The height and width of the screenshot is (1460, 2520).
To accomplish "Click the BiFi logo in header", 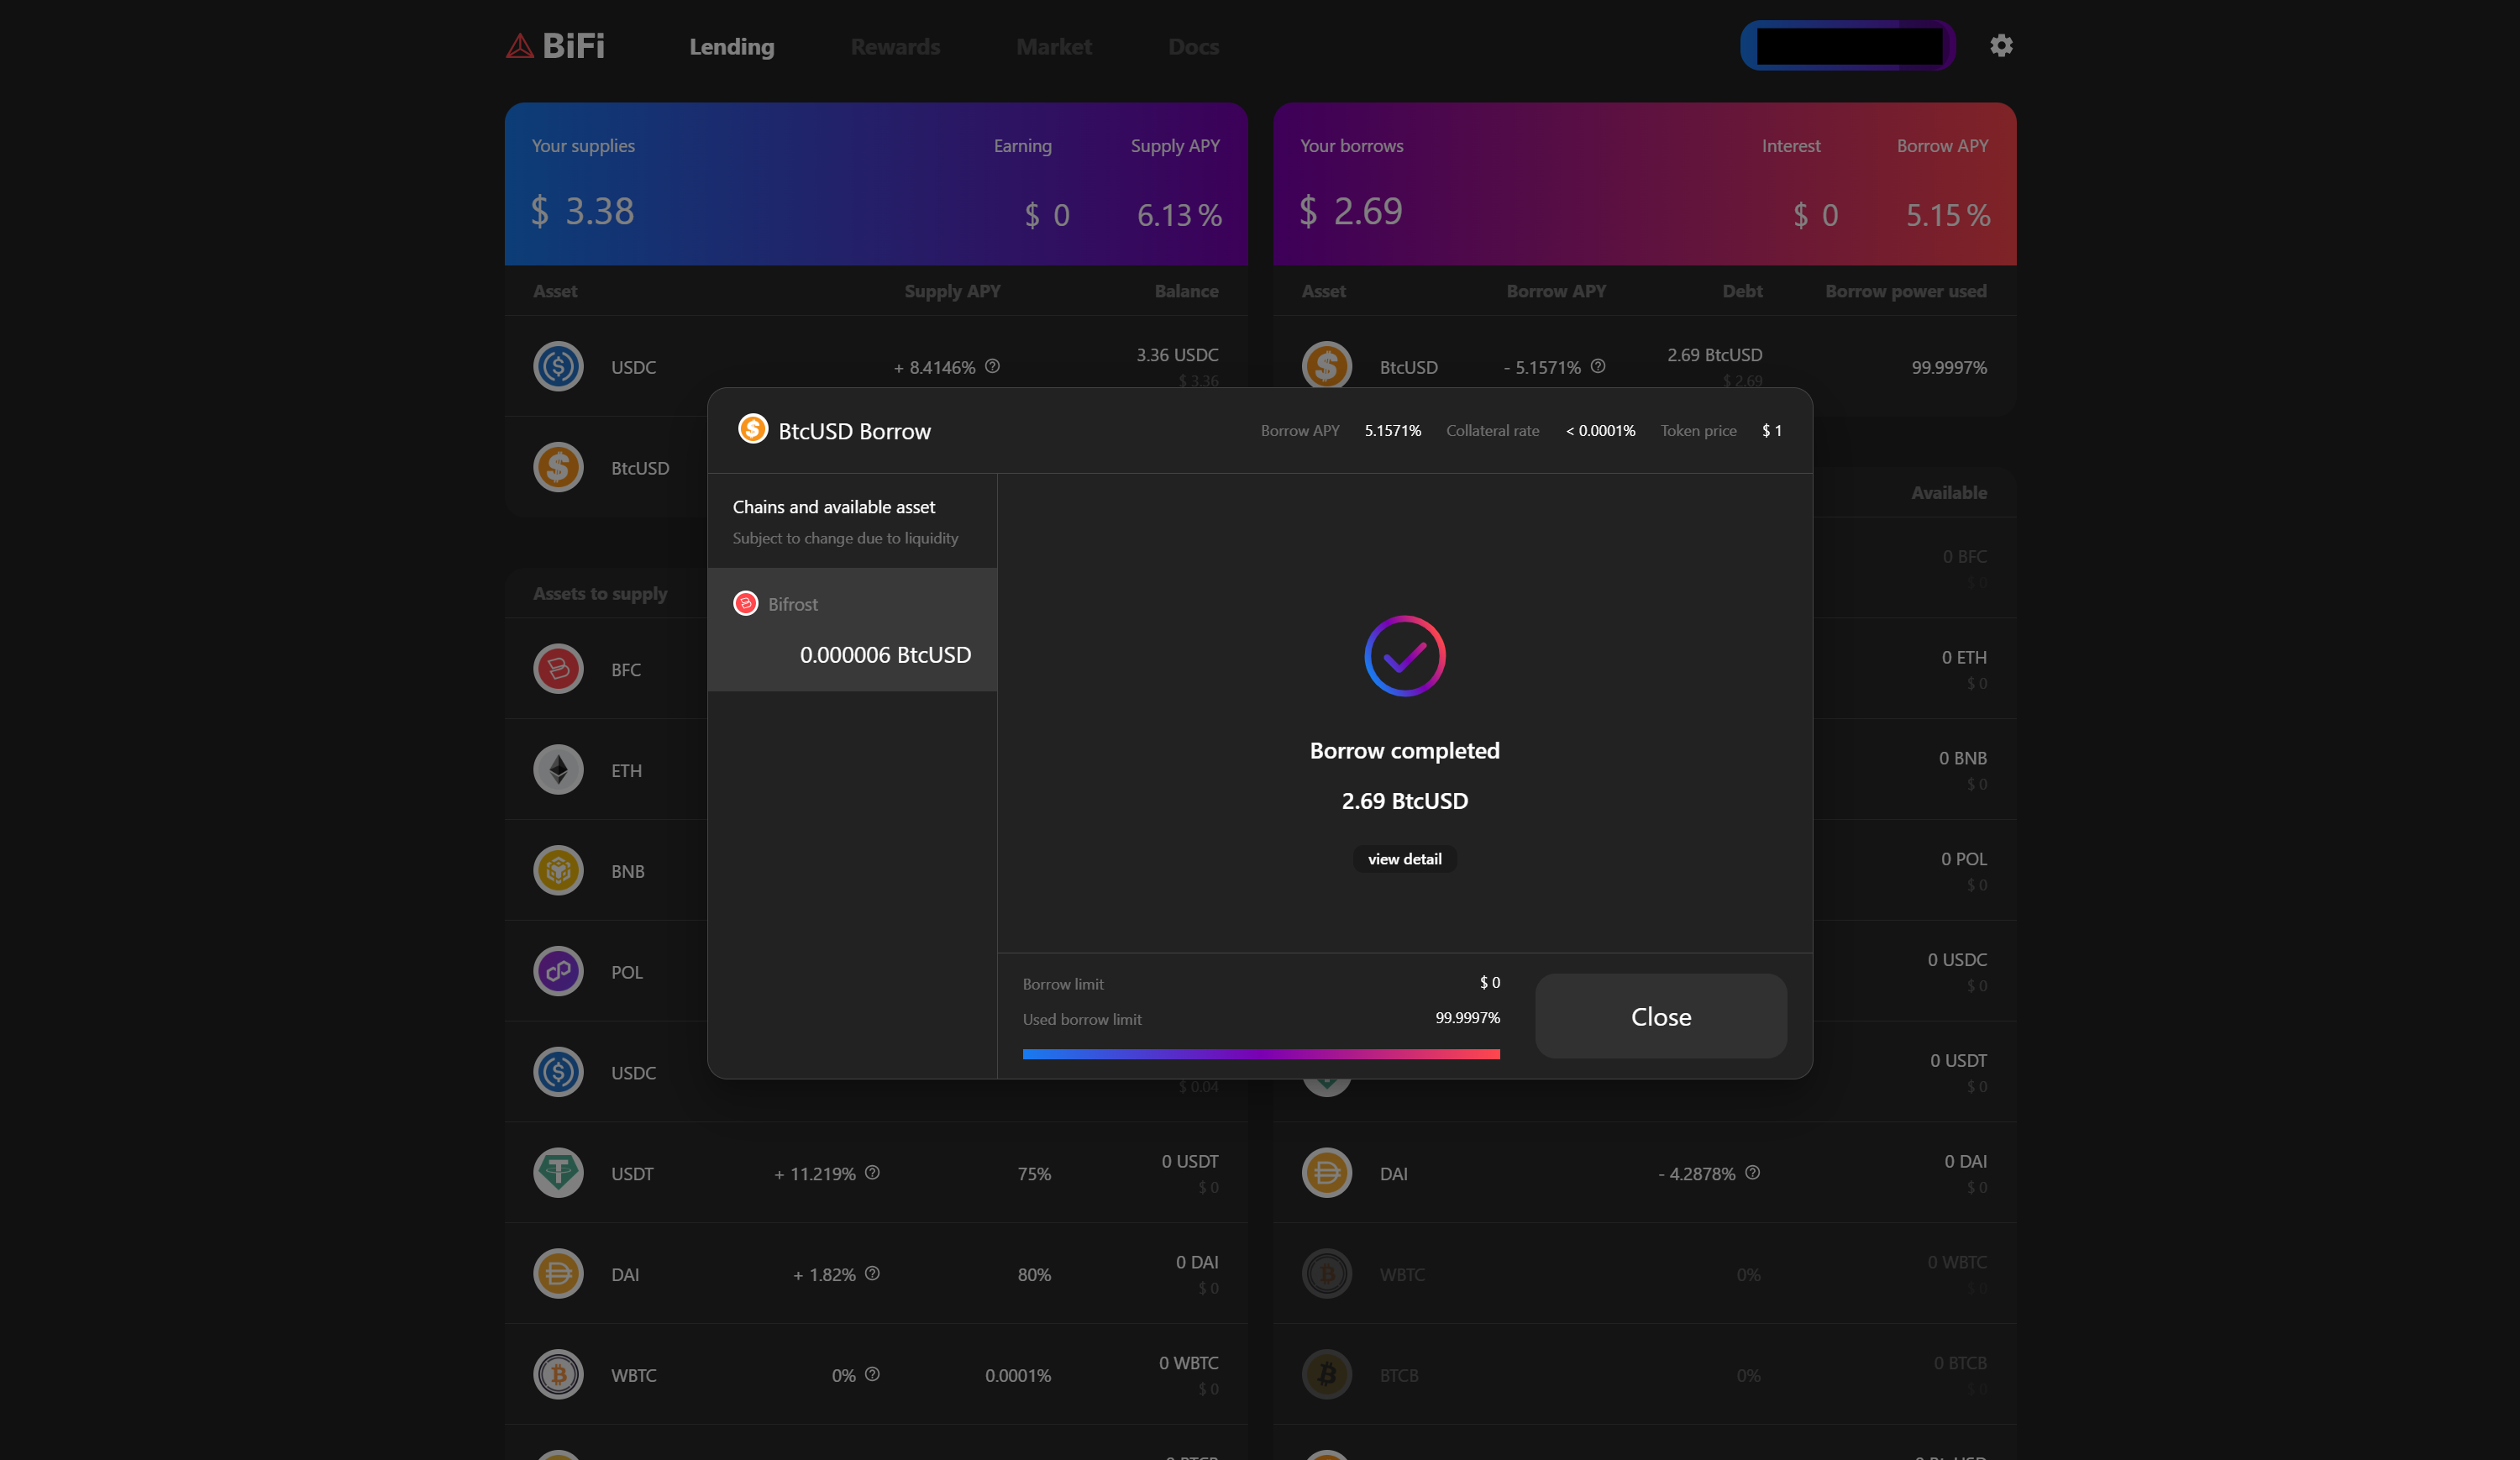I will pyautogui.click(x=556, y=46).
